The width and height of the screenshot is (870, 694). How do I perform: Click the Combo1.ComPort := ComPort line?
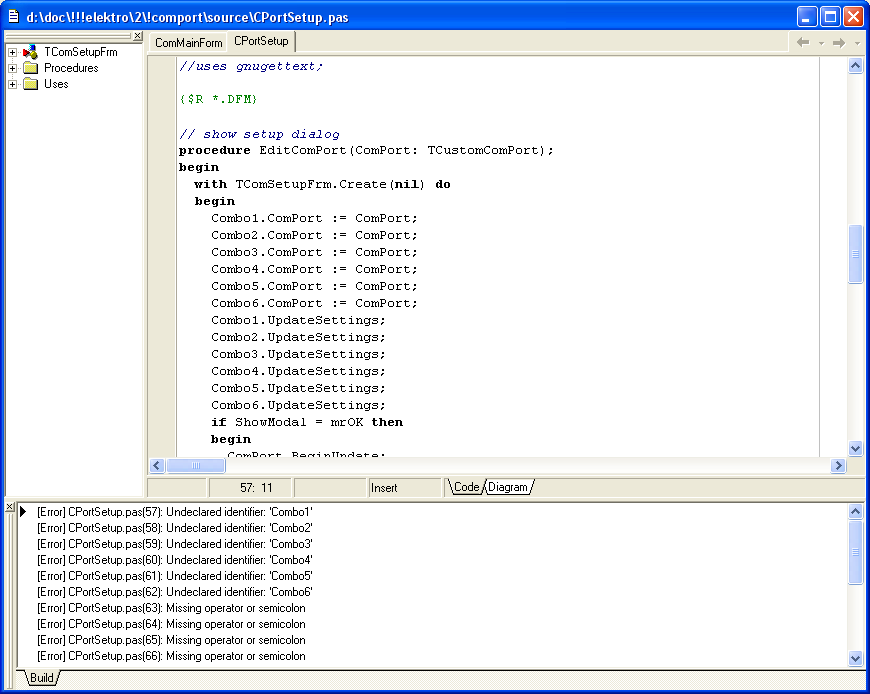coord(314,219)
